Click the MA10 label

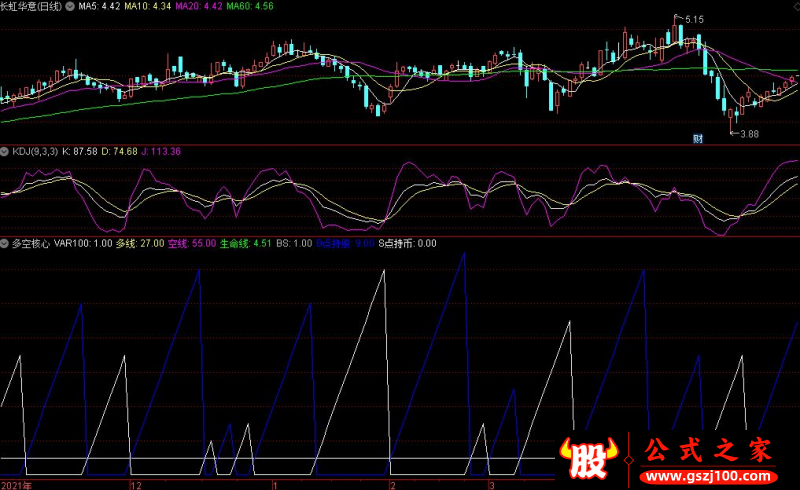pyautogui.click(x=147, y=7)
